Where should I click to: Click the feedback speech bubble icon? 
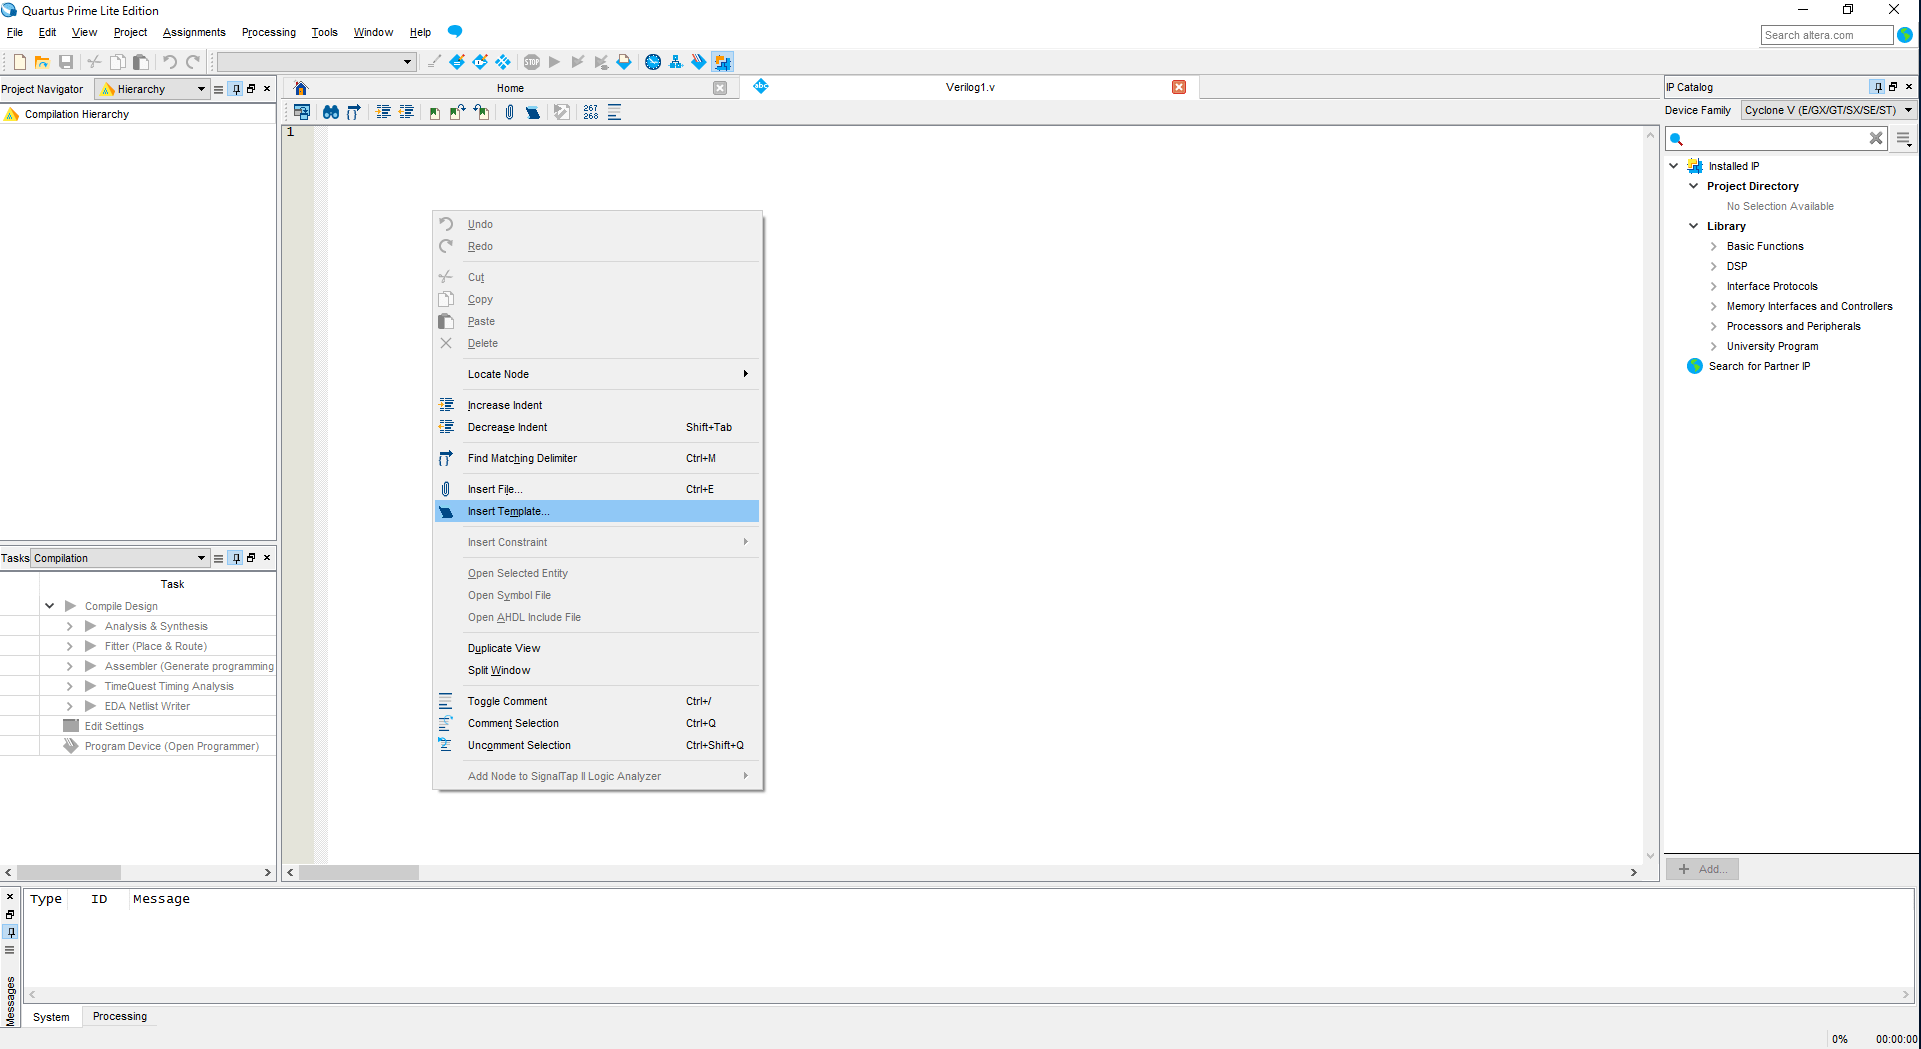(455, 31)
